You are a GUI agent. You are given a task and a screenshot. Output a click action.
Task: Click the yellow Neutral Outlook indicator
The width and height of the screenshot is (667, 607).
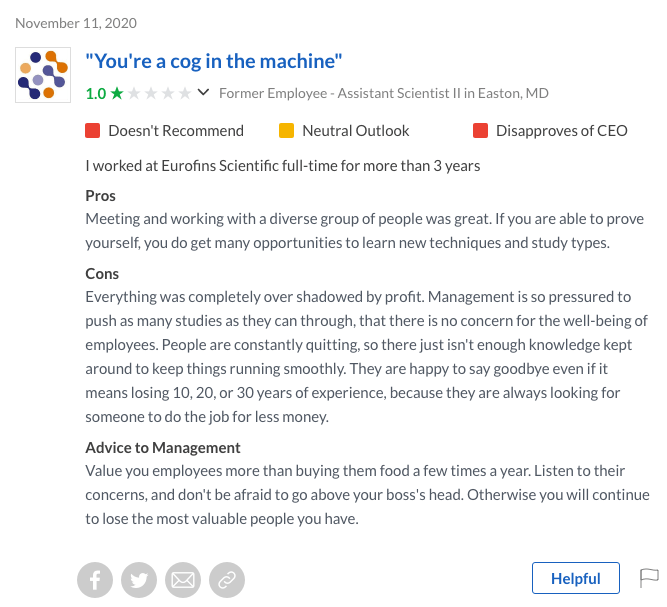pos(286,130)
